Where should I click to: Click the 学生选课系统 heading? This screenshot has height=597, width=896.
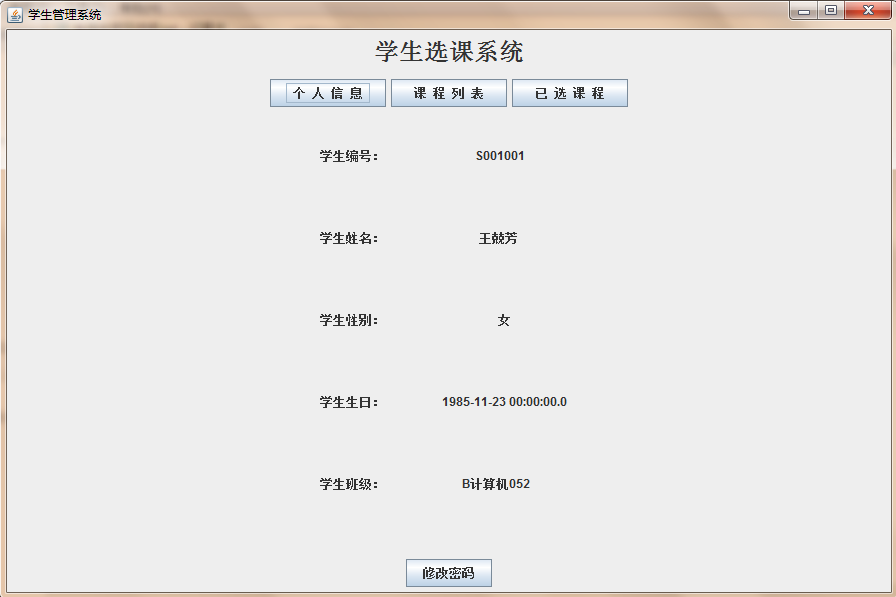(449, 51)
